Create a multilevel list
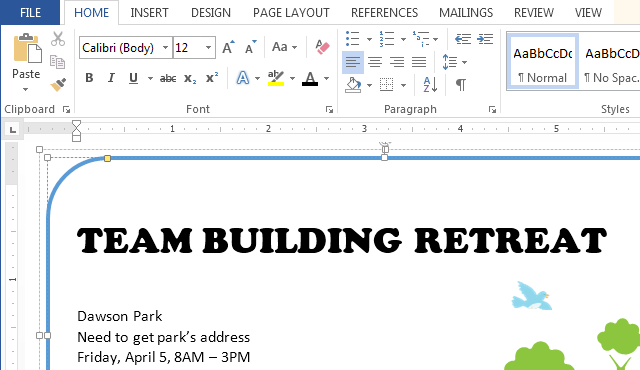This screenshot has width=640, height=370. 420,39
